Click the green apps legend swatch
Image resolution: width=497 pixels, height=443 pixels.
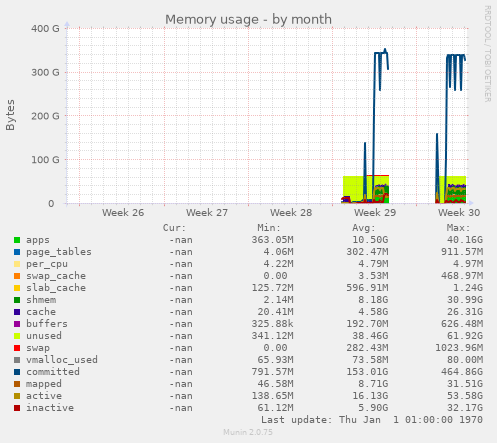click(x=17, y=240)
